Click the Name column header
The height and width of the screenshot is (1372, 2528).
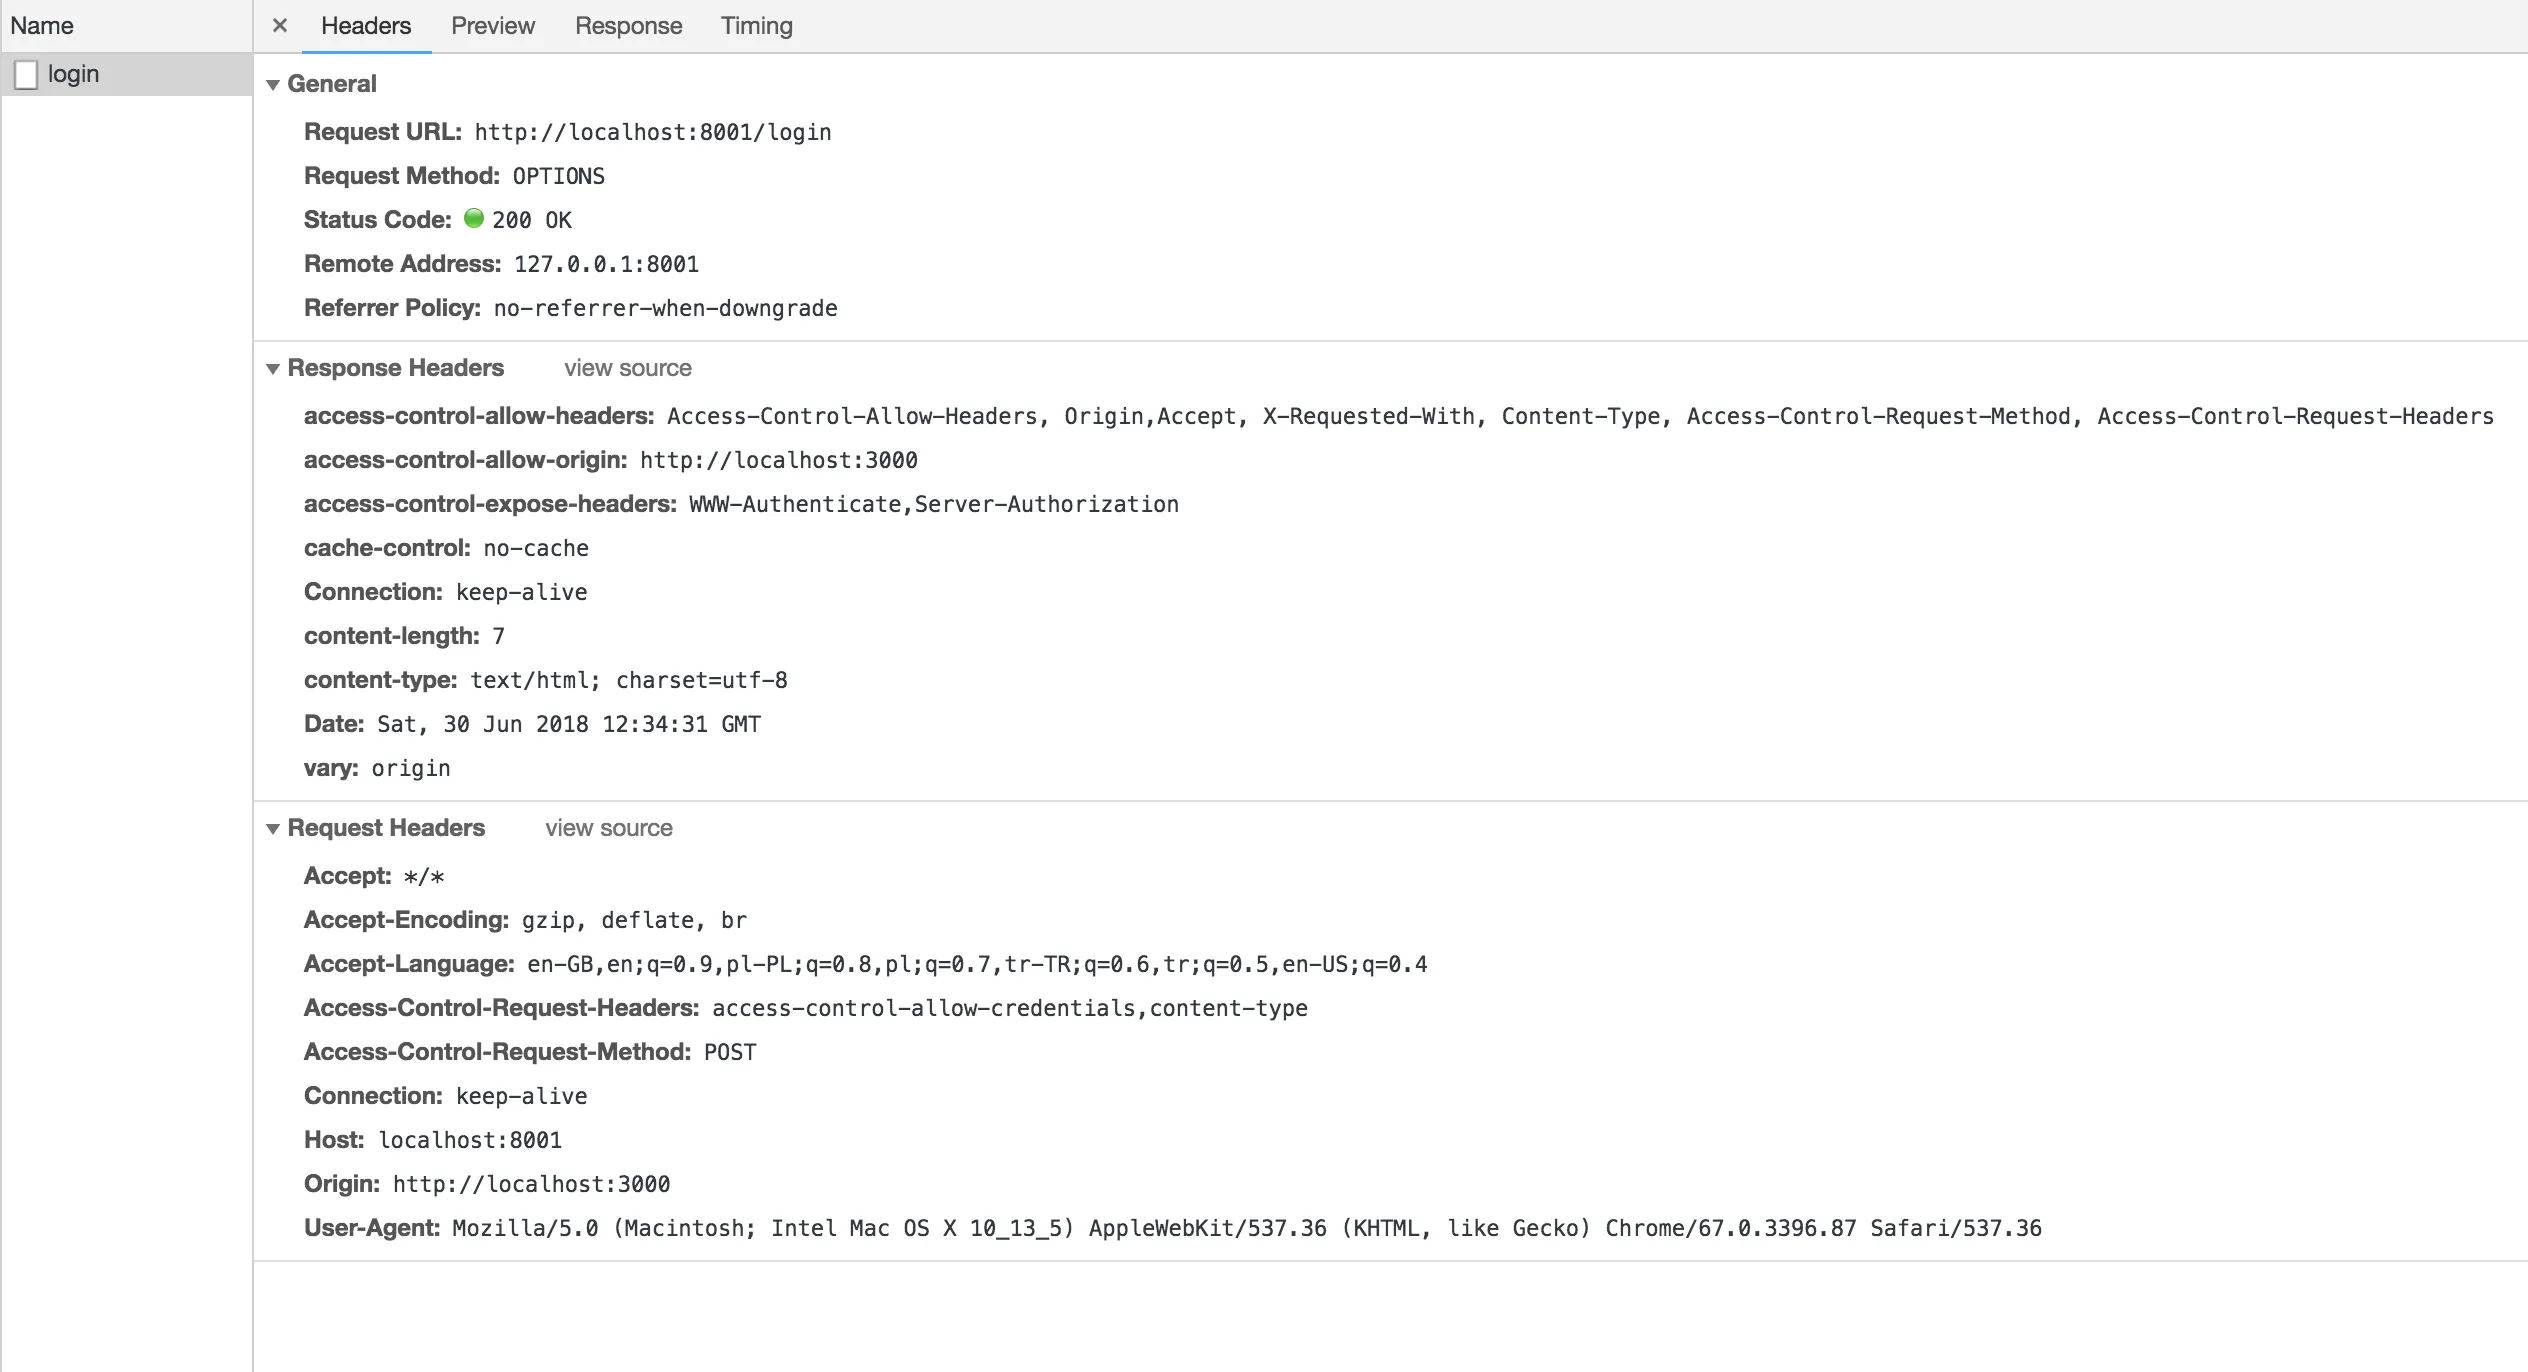pos(42,26)
